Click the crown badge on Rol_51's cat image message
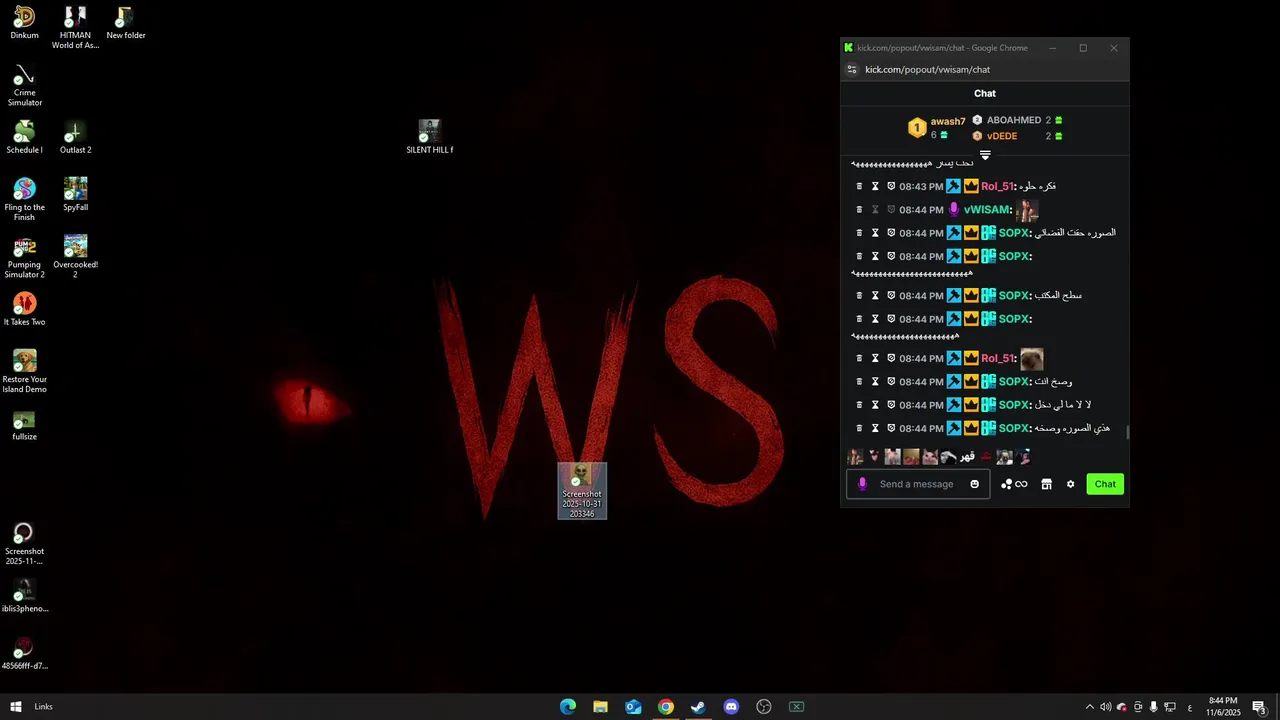 (x=971, y=358)
